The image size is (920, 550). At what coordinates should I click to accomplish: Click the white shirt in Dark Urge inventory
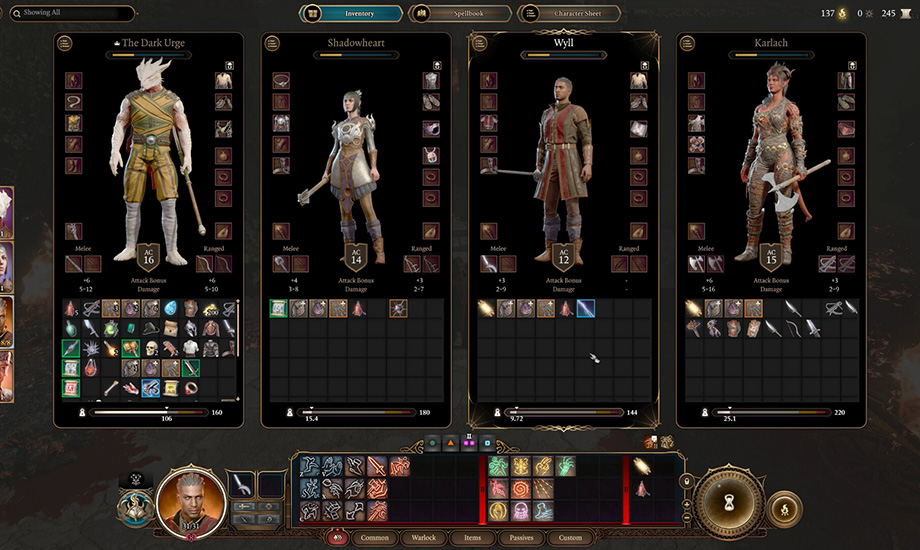coord(191,349)
